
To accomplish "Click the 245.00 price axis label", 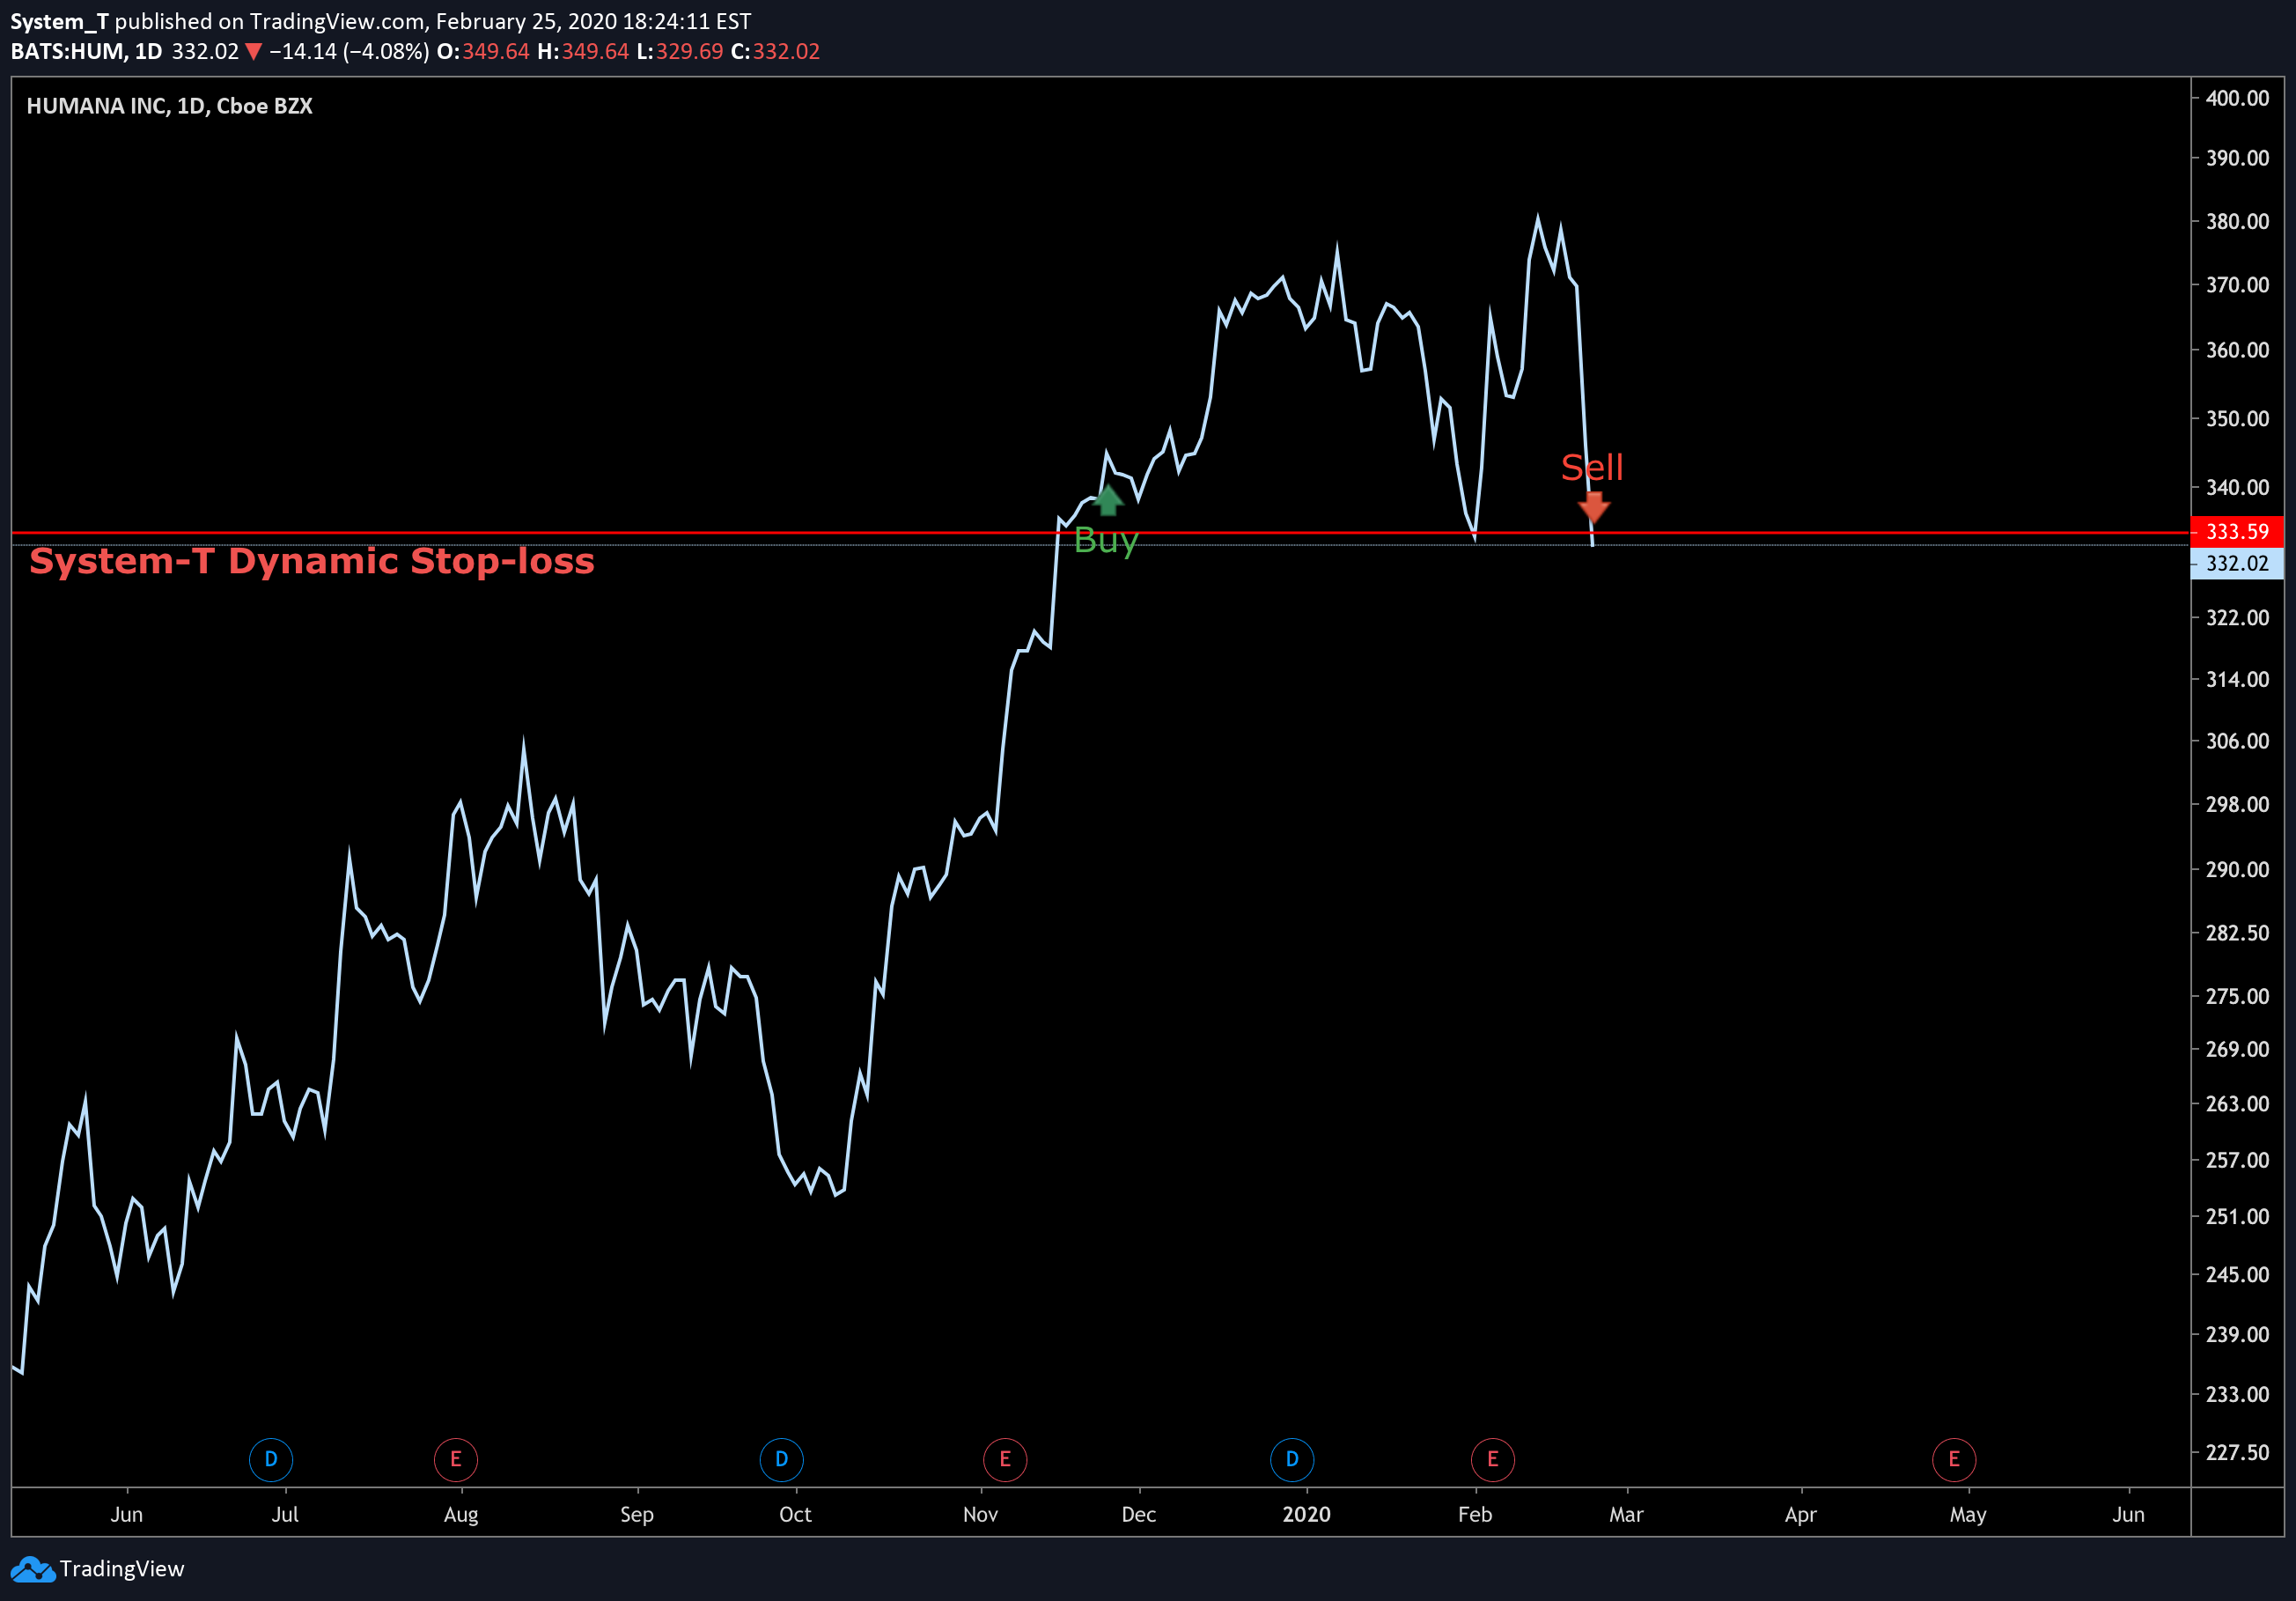I will (x=2237, y=1274).
